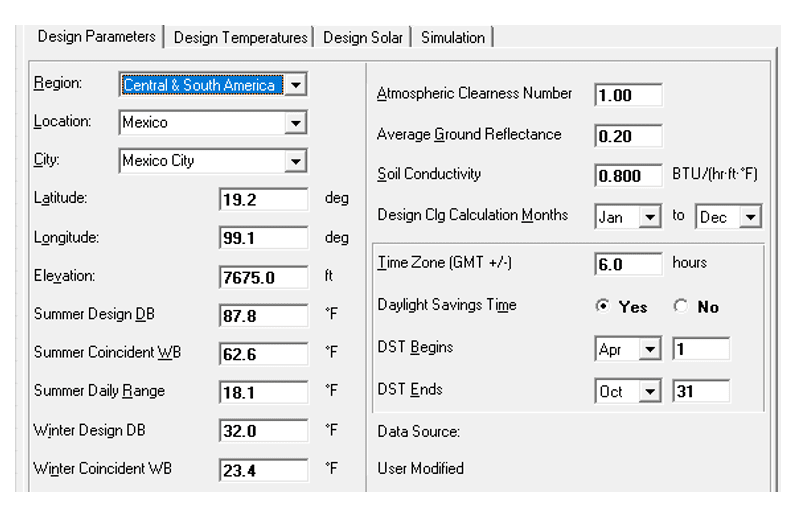Select the Design Parameters tab
The width and height of the screenshot is (793, 516).
(x=96, y=37)
